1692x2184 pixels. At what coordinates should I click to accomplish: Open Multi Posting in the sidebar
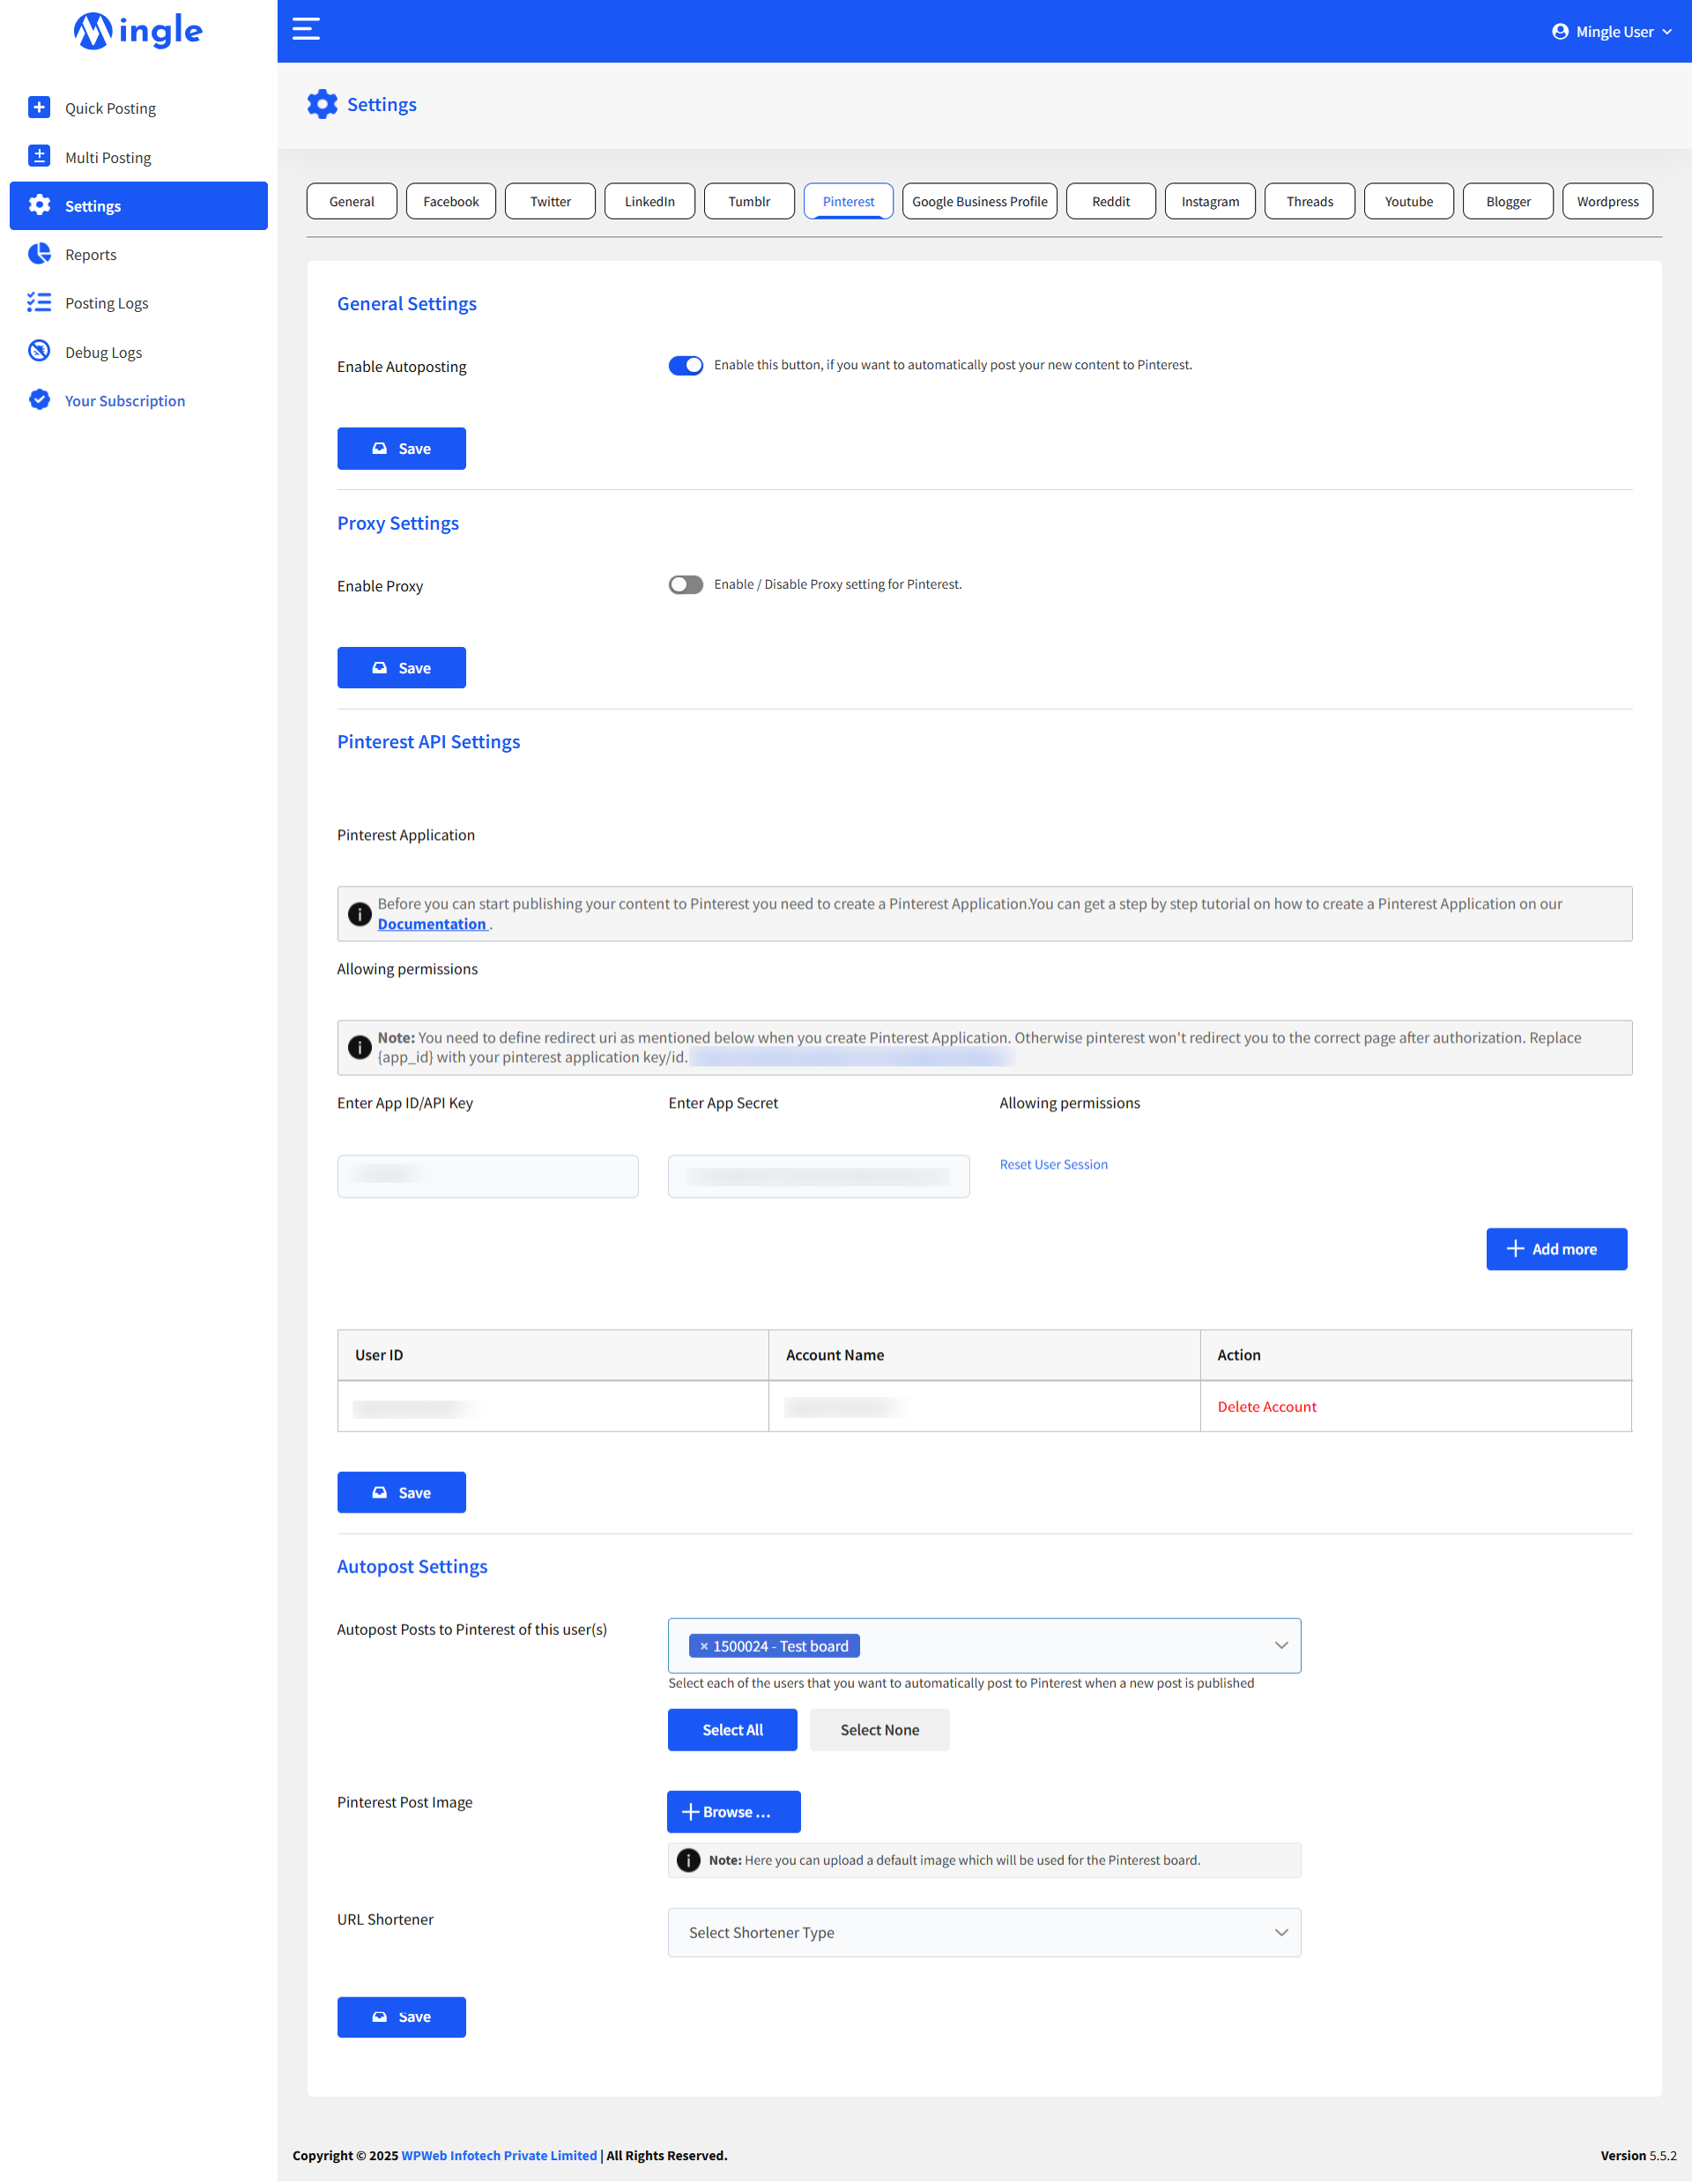[139, 156]
